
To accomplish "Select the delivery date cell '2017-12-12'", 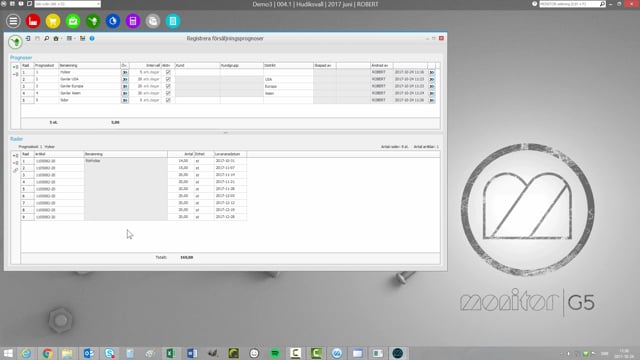I will [230, 203].
